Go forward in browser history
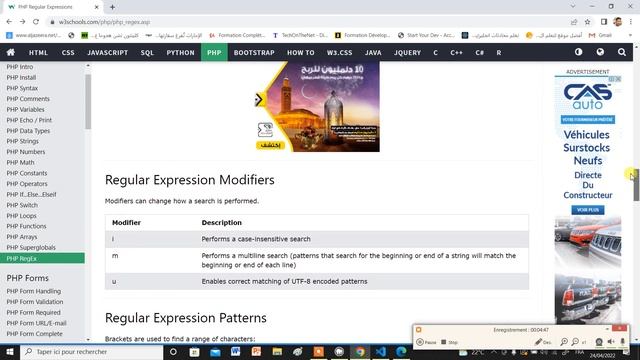 22,22
